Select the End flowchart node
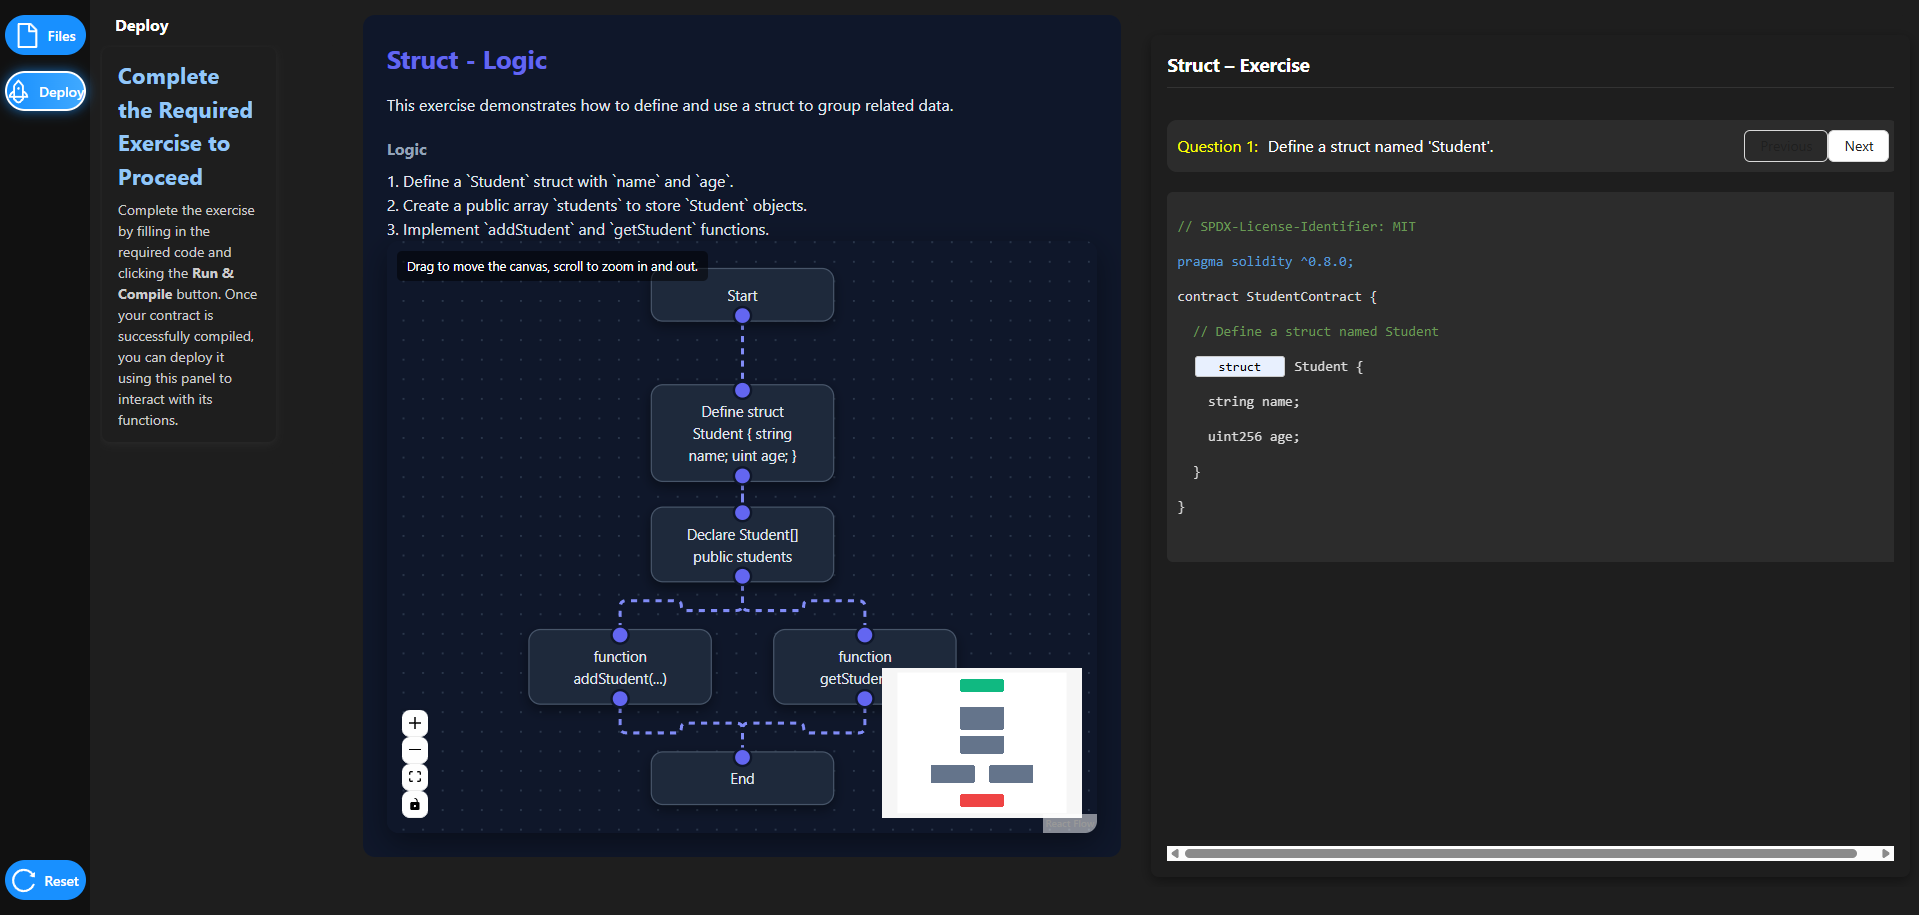This screenshot has width=1919, height=915. pos(742,779)
